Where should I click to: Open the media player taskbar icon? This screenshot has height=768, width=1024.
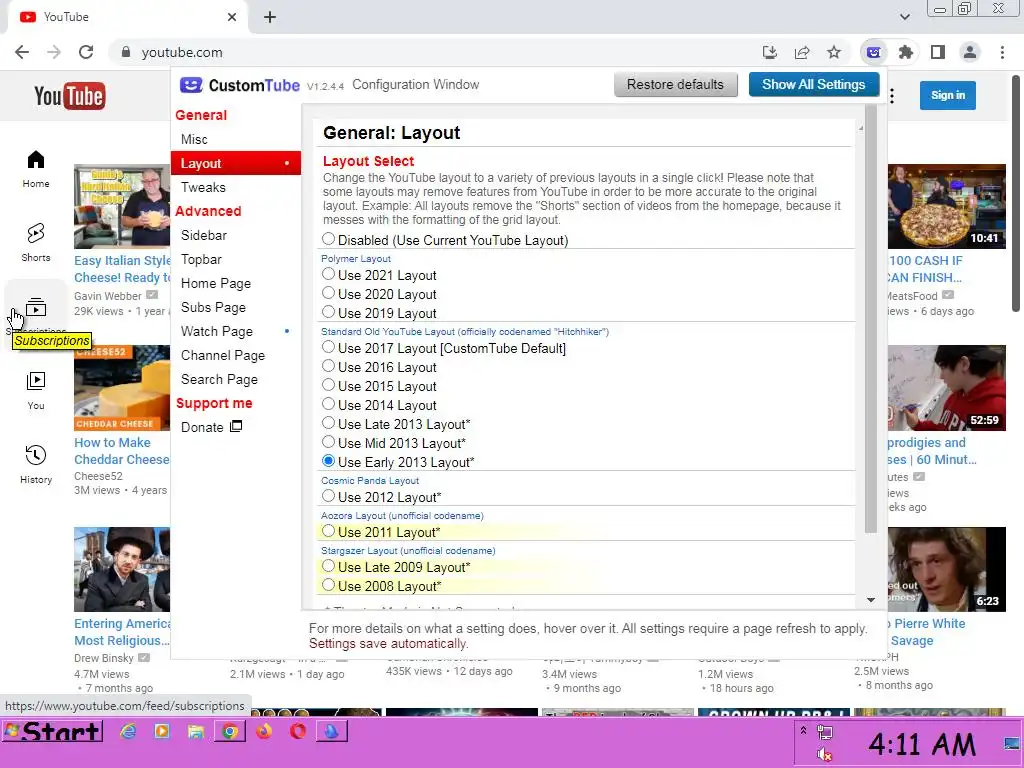[x=162, y=731]
